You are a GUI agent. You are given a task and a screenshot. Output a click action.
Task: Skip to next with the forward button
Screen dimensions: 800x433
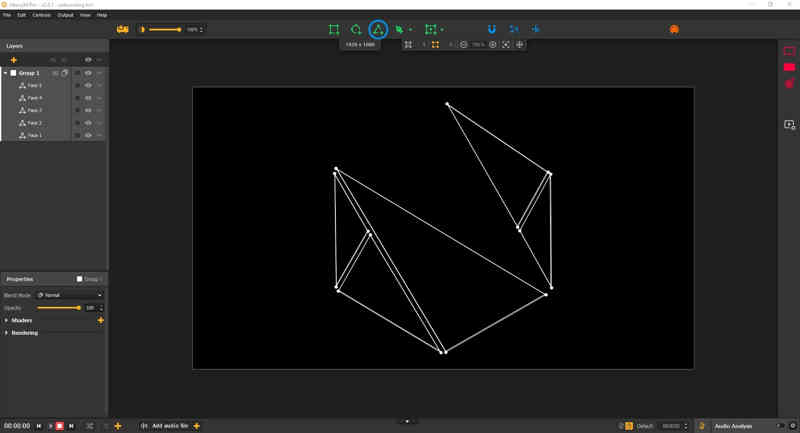tap(71, 426)
